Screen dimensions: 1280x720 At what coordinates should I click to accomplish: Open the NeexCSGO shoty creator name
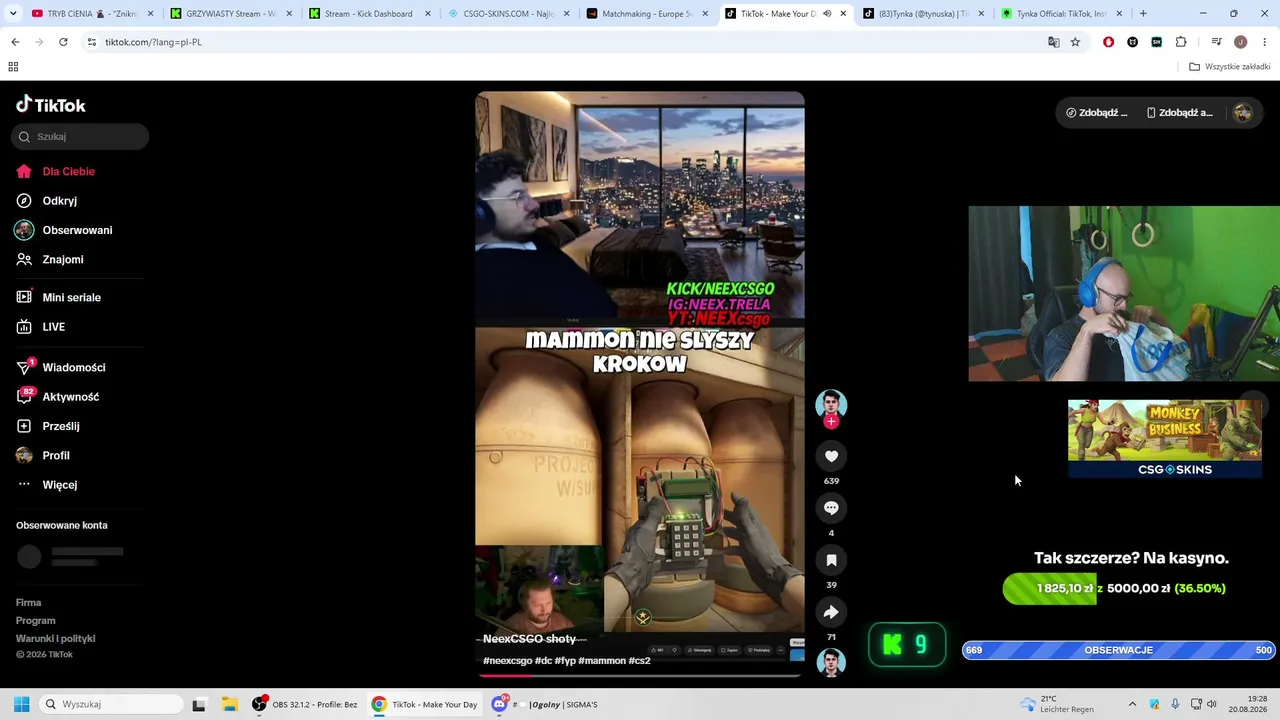[x=529, y=639]
